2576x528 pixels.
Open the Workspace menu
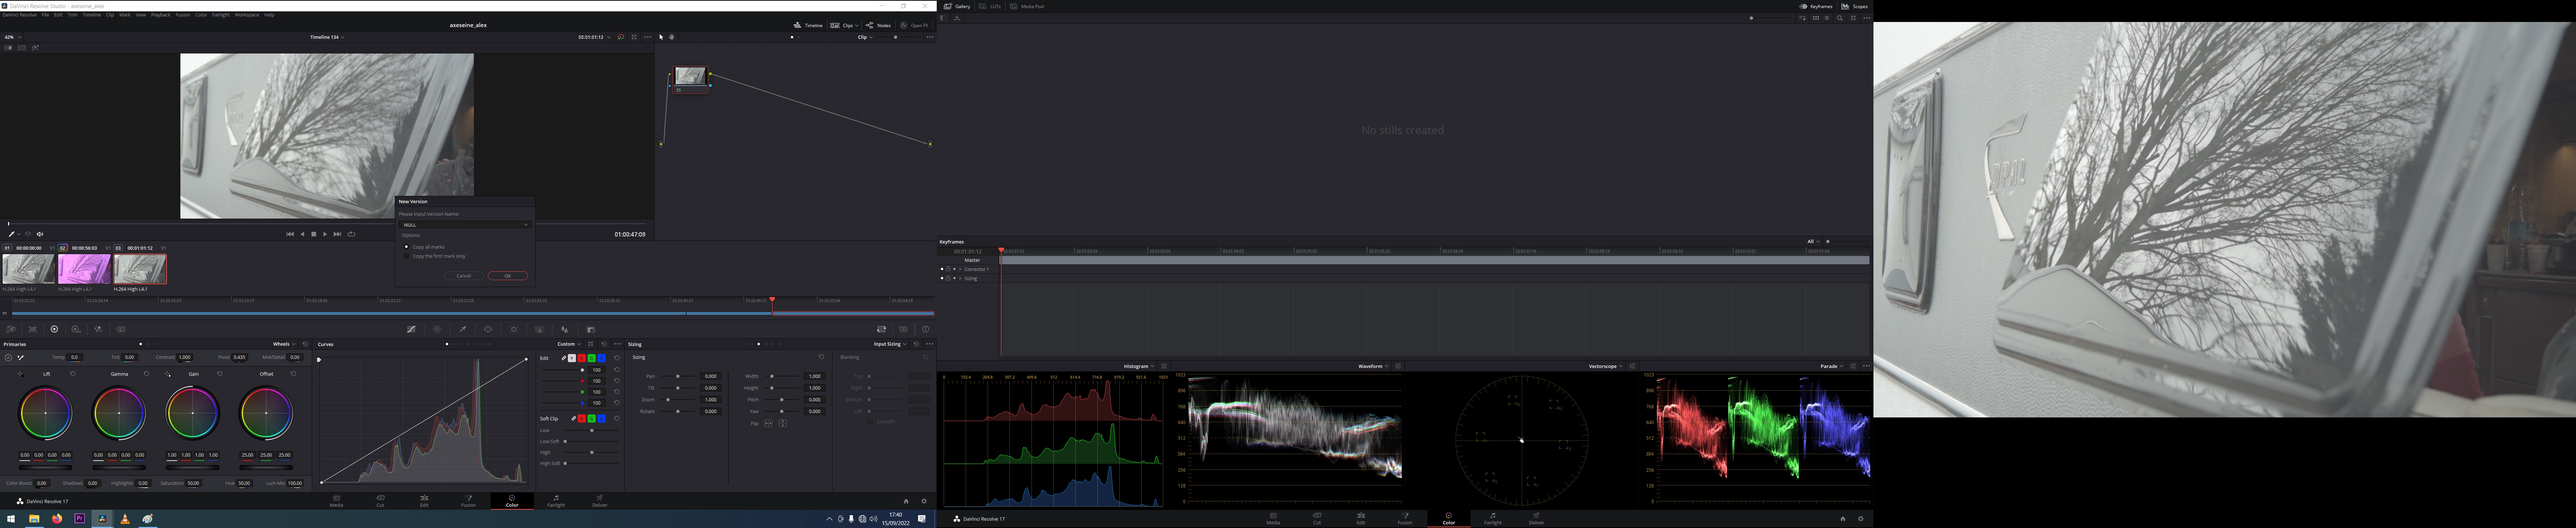[247, 15]
